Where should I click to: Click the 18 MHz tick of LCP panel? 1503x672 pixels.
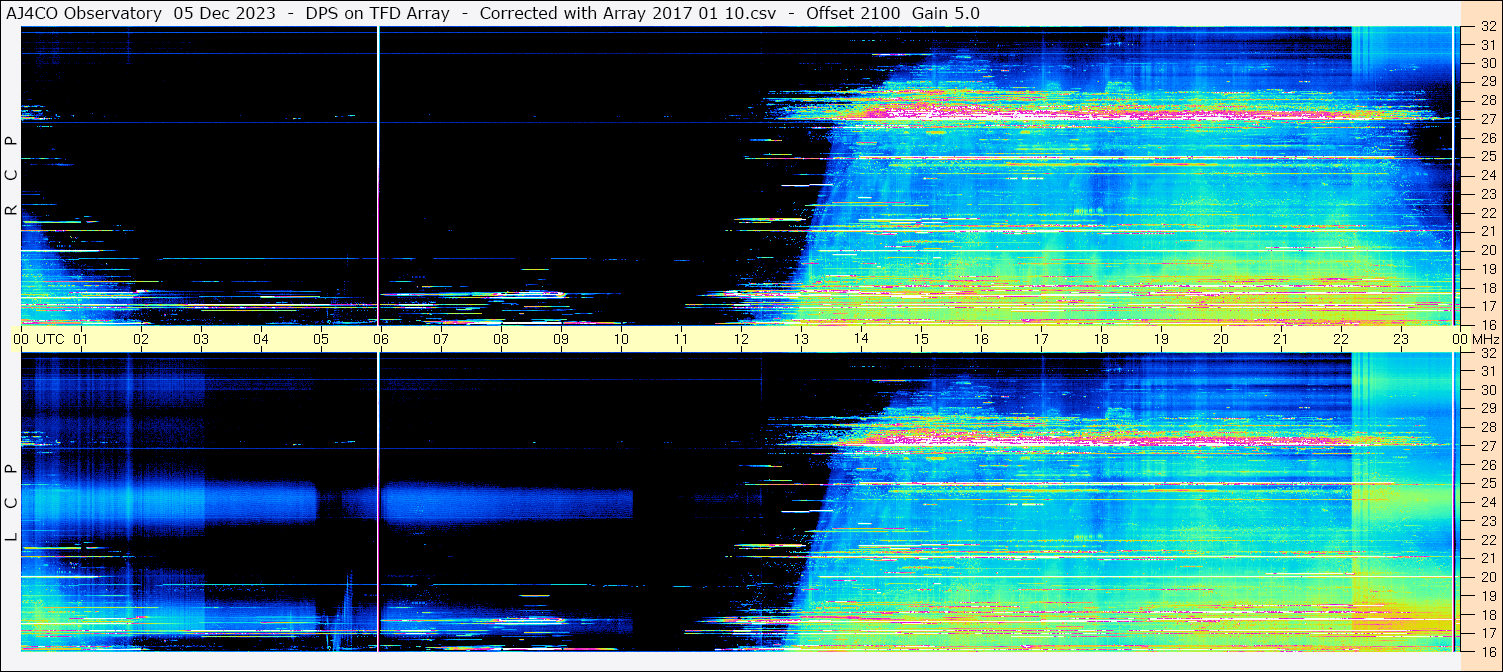pos(1487,615)
